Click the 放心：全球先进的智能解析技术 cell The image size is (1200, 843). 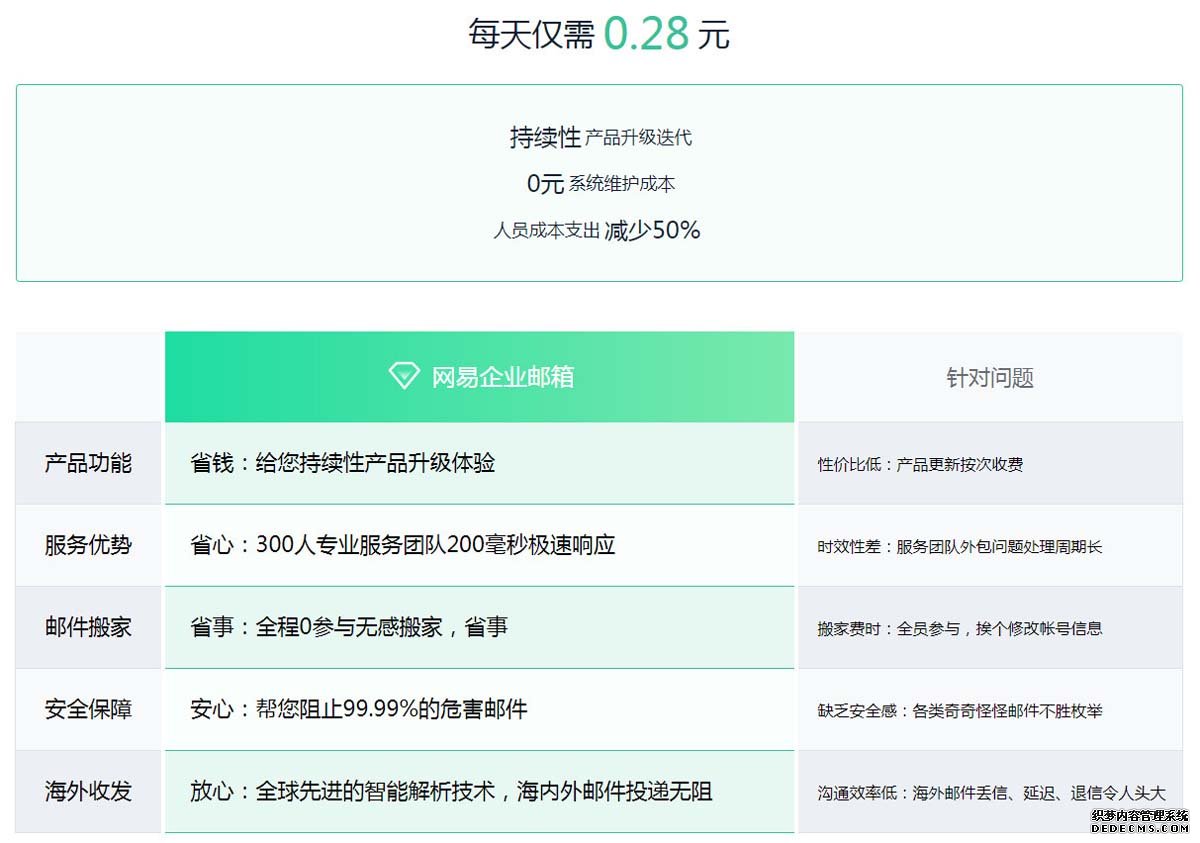480,791
